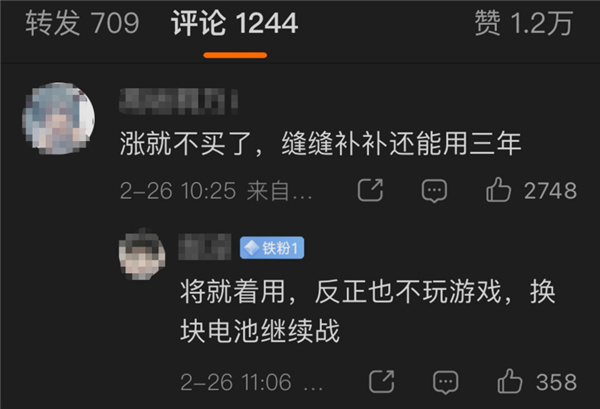
Task: Like the first comment with 2748 likes
Action: coord(498,189)
